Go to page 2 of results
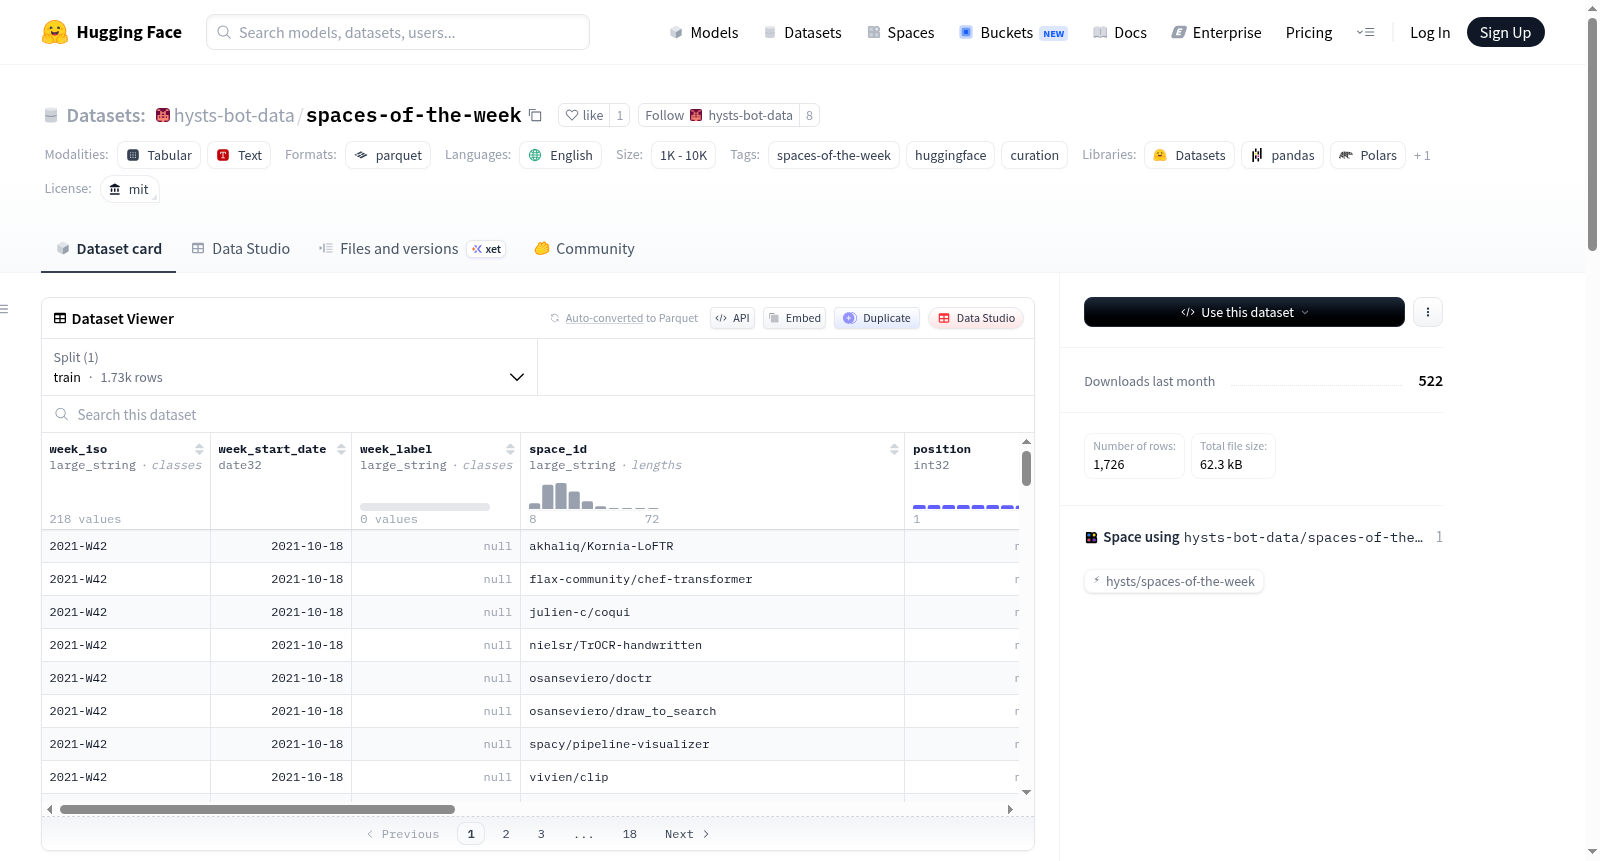Image resolution: width=1600 pixels, height=861 pixels. coord(506,834)
